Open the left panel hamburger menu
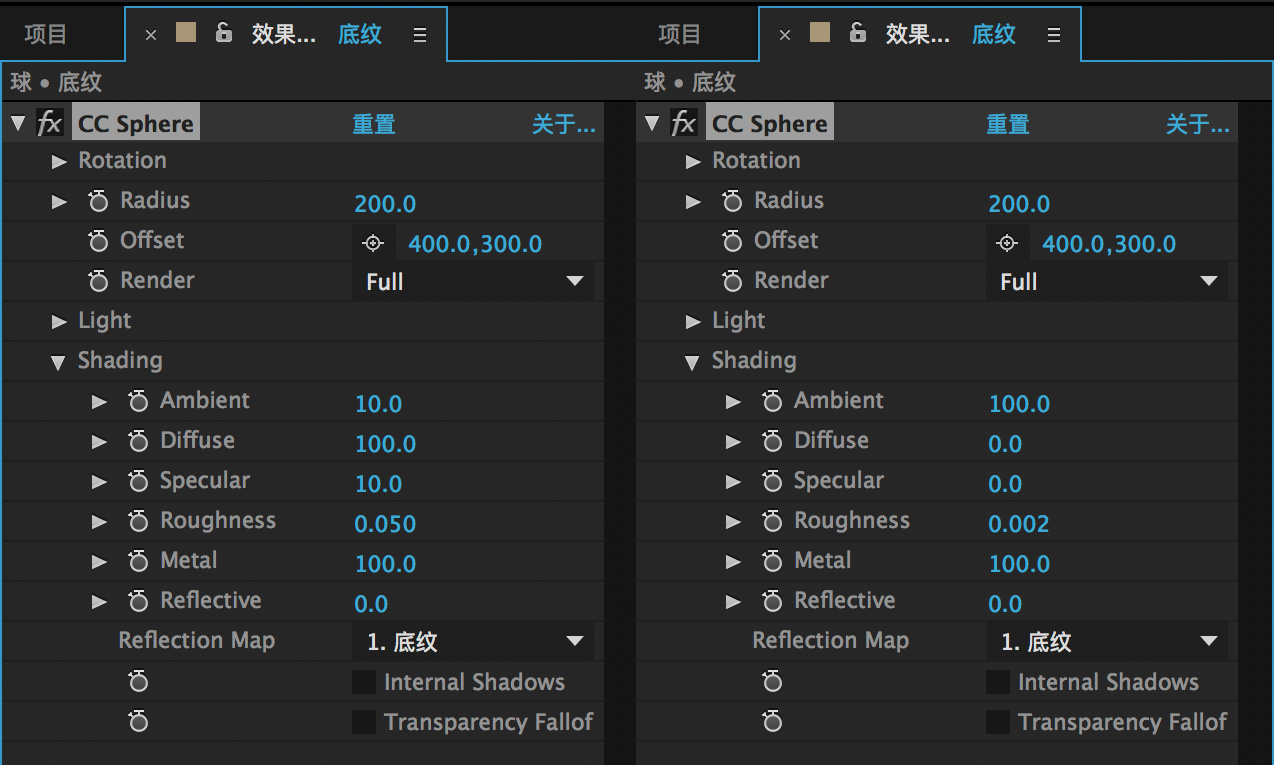 420,35
